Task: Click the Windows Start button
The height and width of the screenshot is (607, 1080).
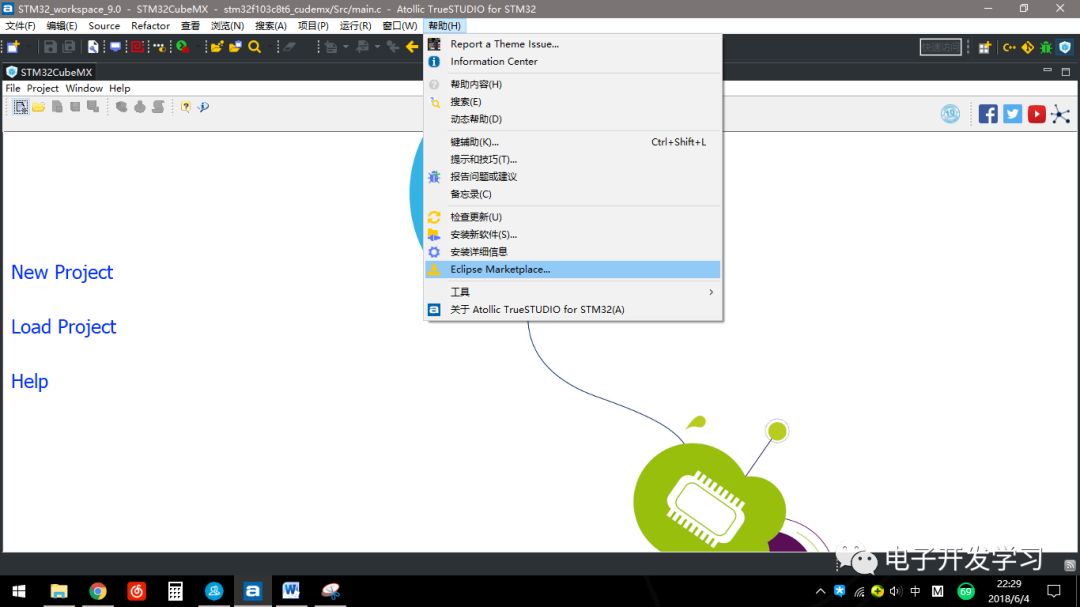Action: pyautogui.click(x=19, y=591)
